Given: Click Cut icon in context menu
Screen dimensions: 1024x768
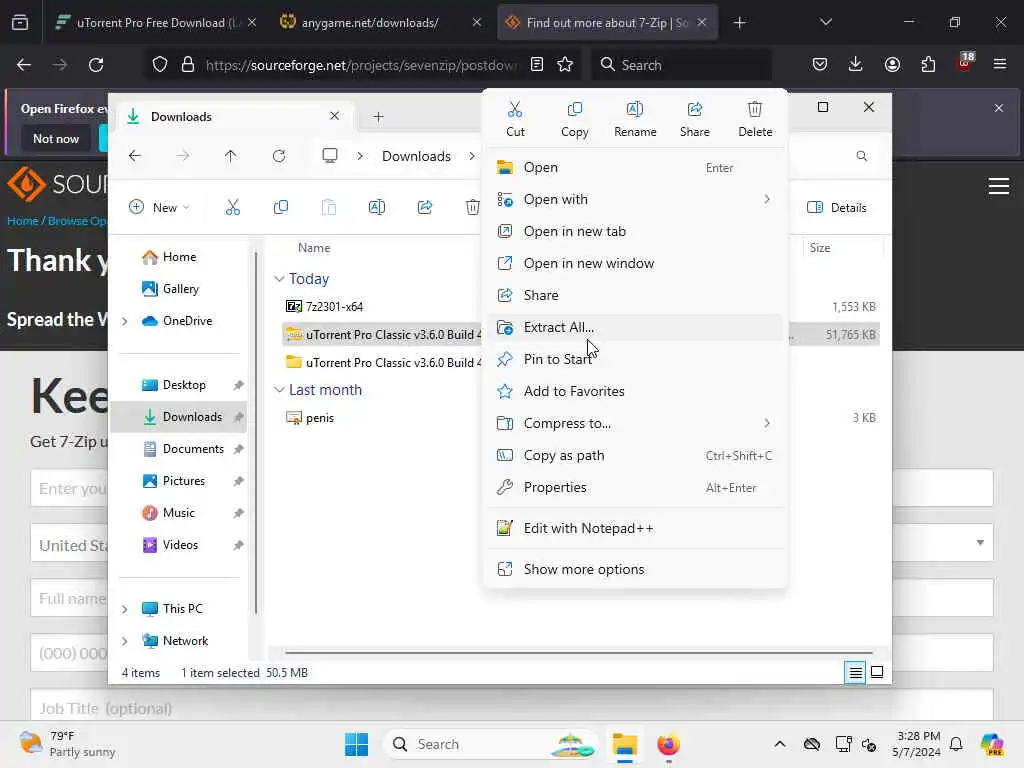Looking at the screenshot, I should tap(515, 118).
